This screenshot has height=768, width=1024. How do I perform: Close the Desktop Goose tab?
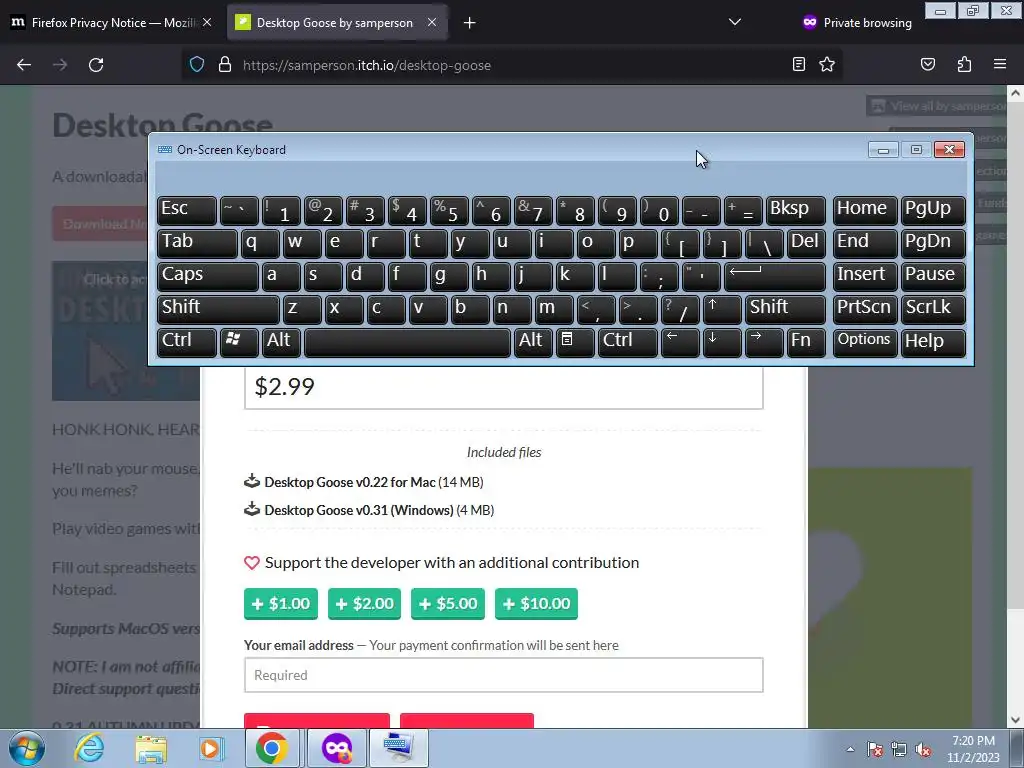432,22
